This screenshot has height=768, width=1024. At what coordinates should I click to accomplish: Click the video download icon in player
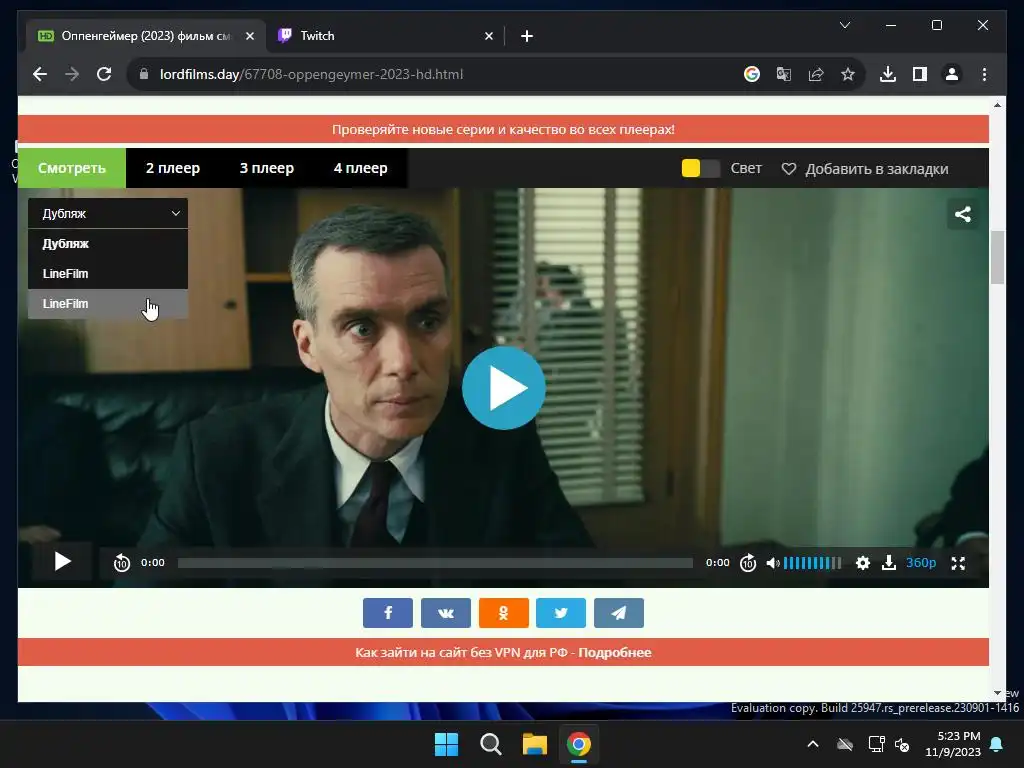889,562
